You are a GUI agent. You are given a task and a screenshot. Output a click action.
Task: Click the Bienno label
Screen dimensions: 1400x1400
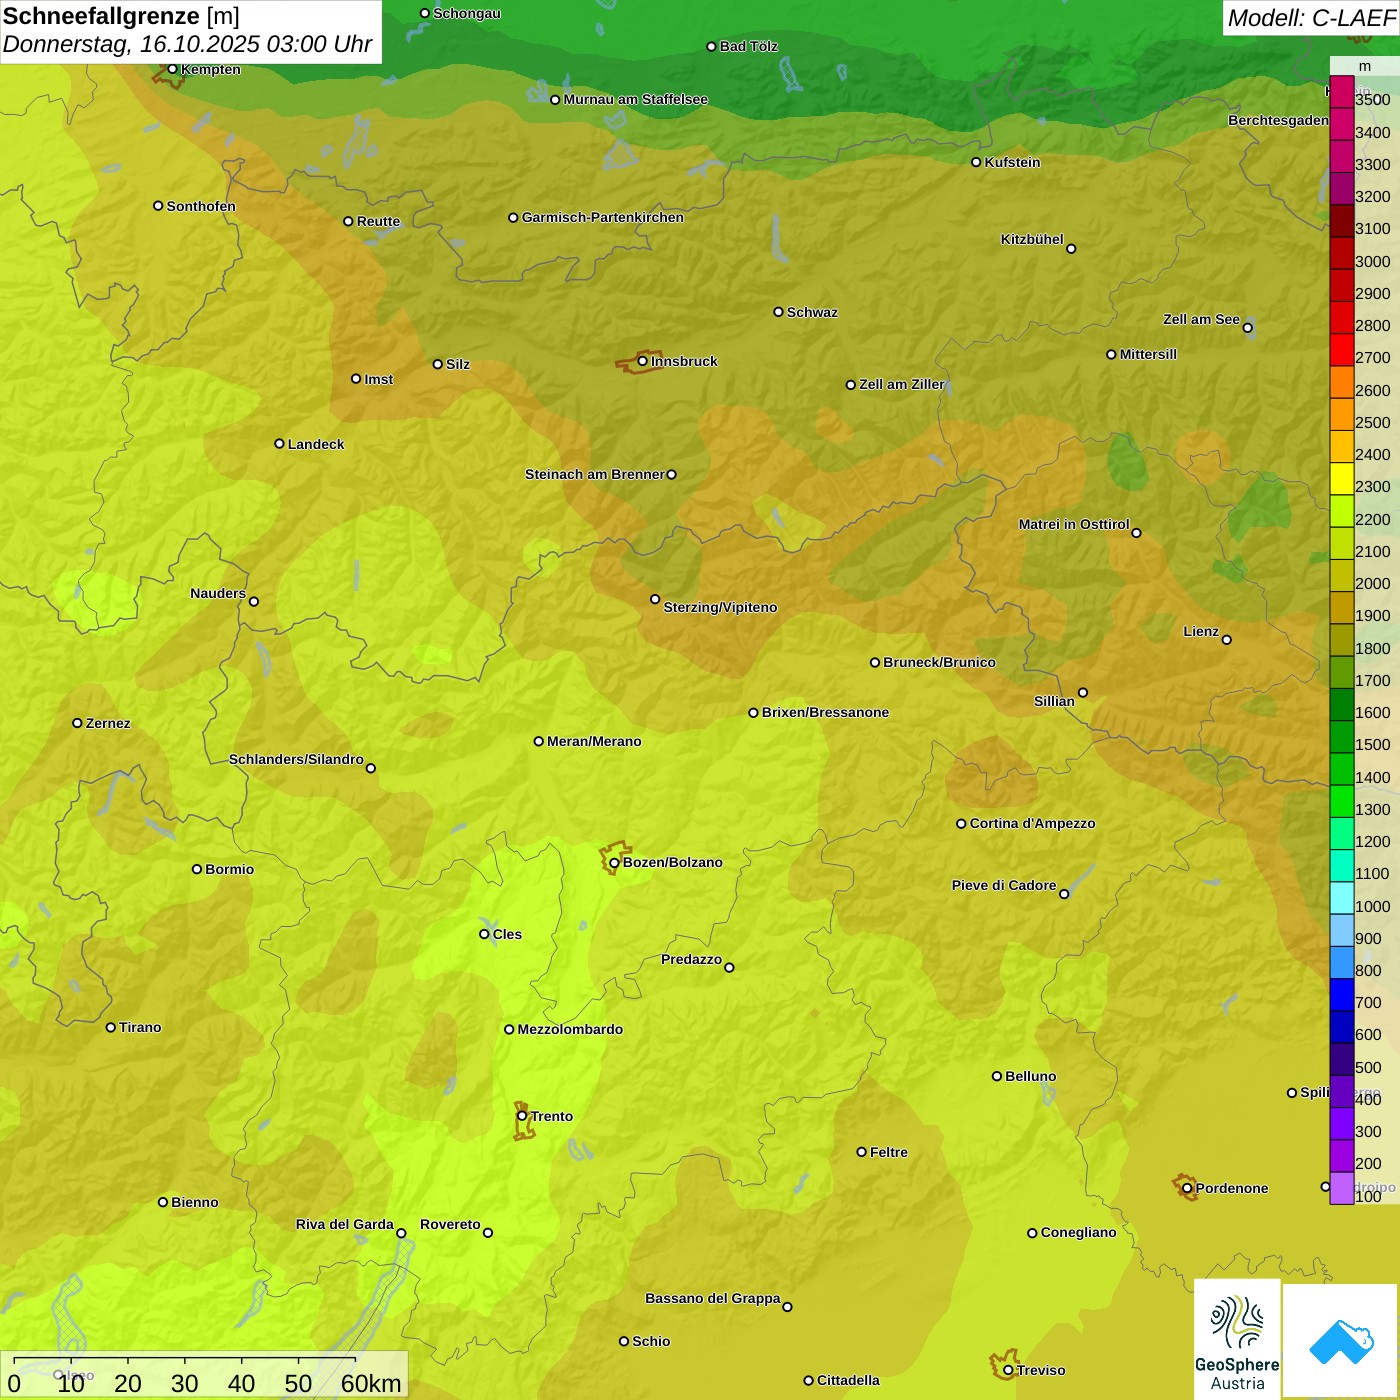click(194, 1202)
